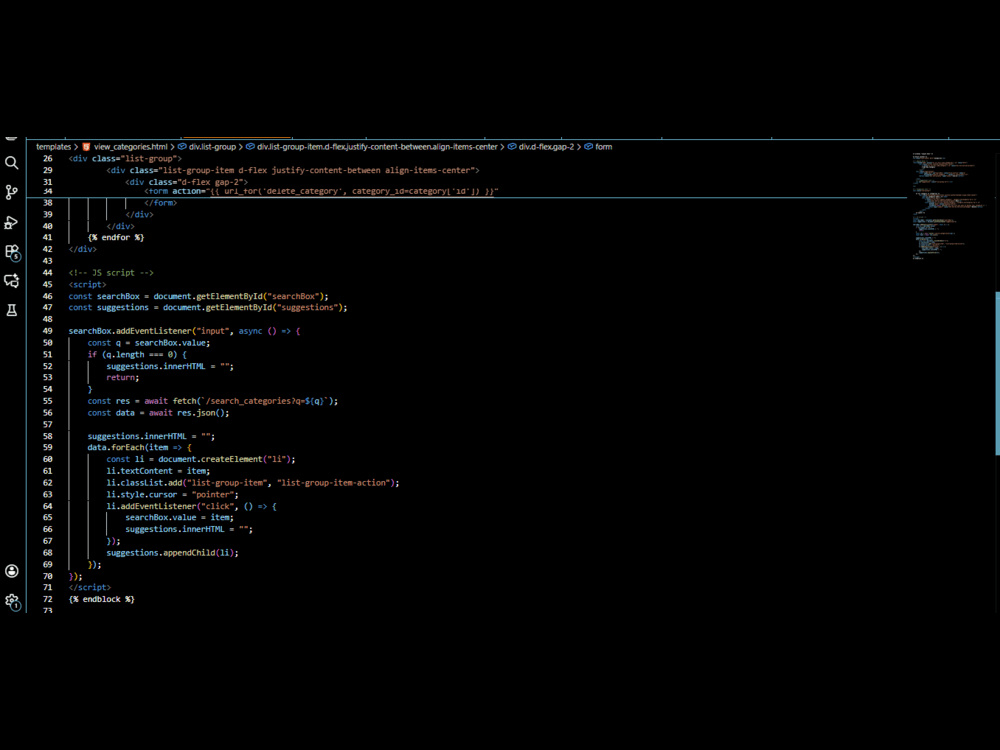
Task: Click 'searchBox.addEventListener' on line 49
Action: [x=129, y=331]
